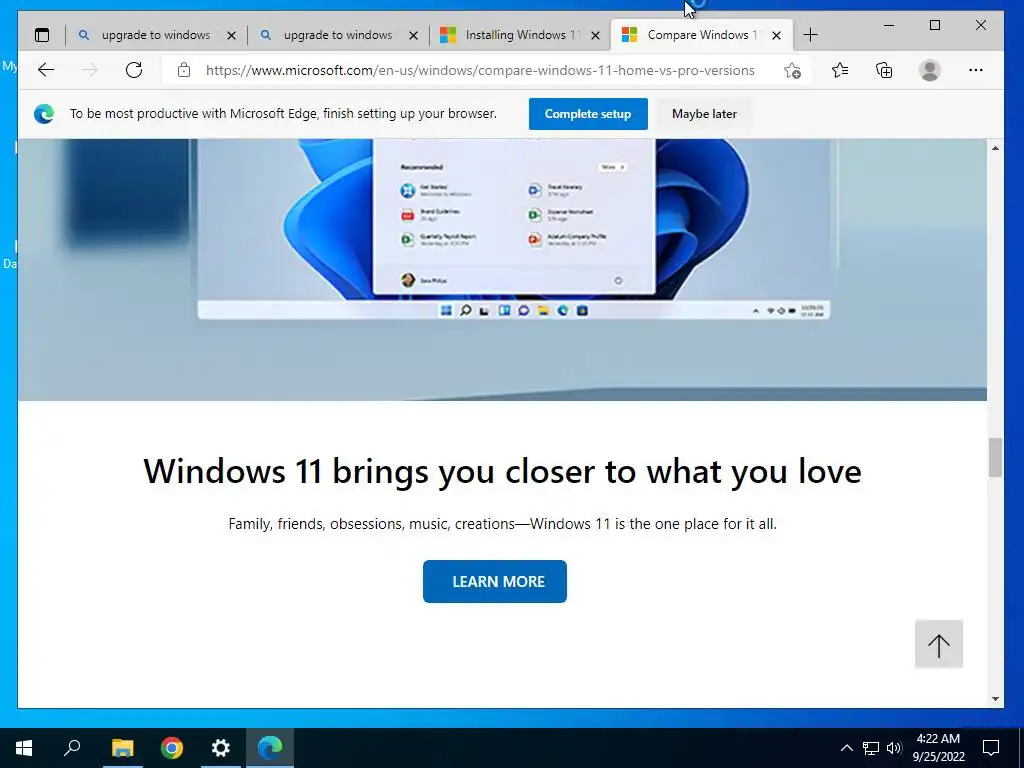
Task: Close the second upgrade to windows tab
Action: pyautogui.click(x=413, y=35)
